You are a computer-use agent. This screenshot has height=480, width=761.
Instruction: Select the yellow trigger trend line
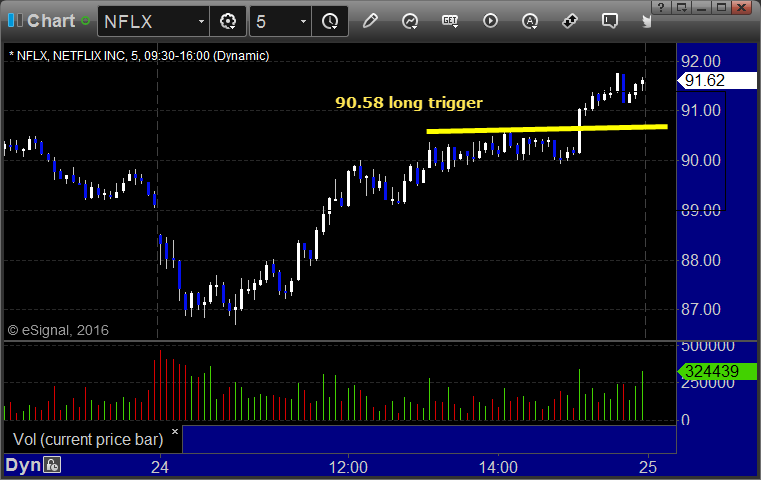click(547, 129)
